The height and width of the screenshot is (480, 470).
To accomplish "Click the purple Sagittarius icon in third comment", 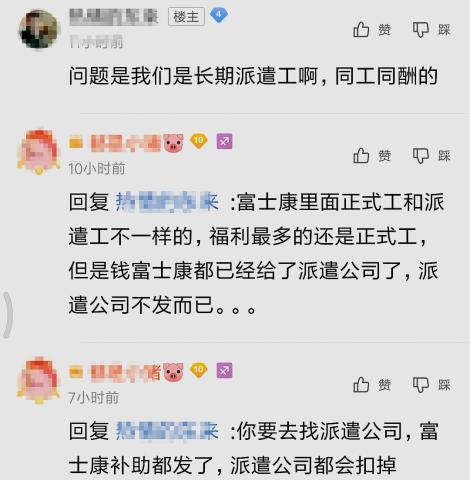I will point(224,370).
